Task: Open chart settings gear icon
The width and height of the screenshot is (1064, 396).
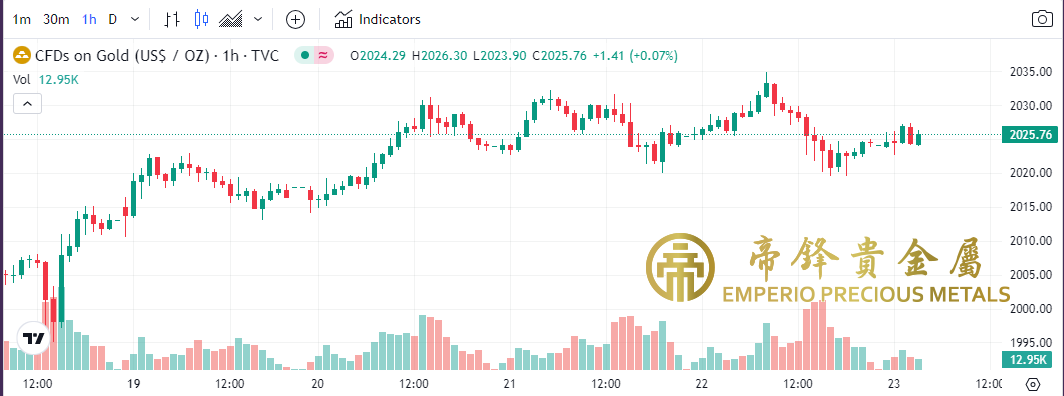Action: pyautogui.click(x=1032, y=383)
